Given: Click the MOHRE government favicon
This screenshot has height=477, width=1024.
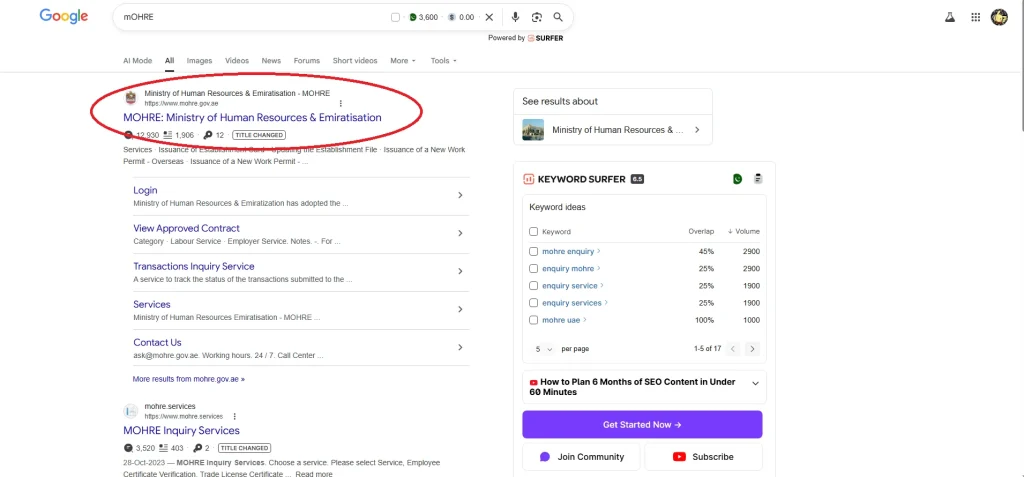Looking at the screenshot, I should coord(131,98).
